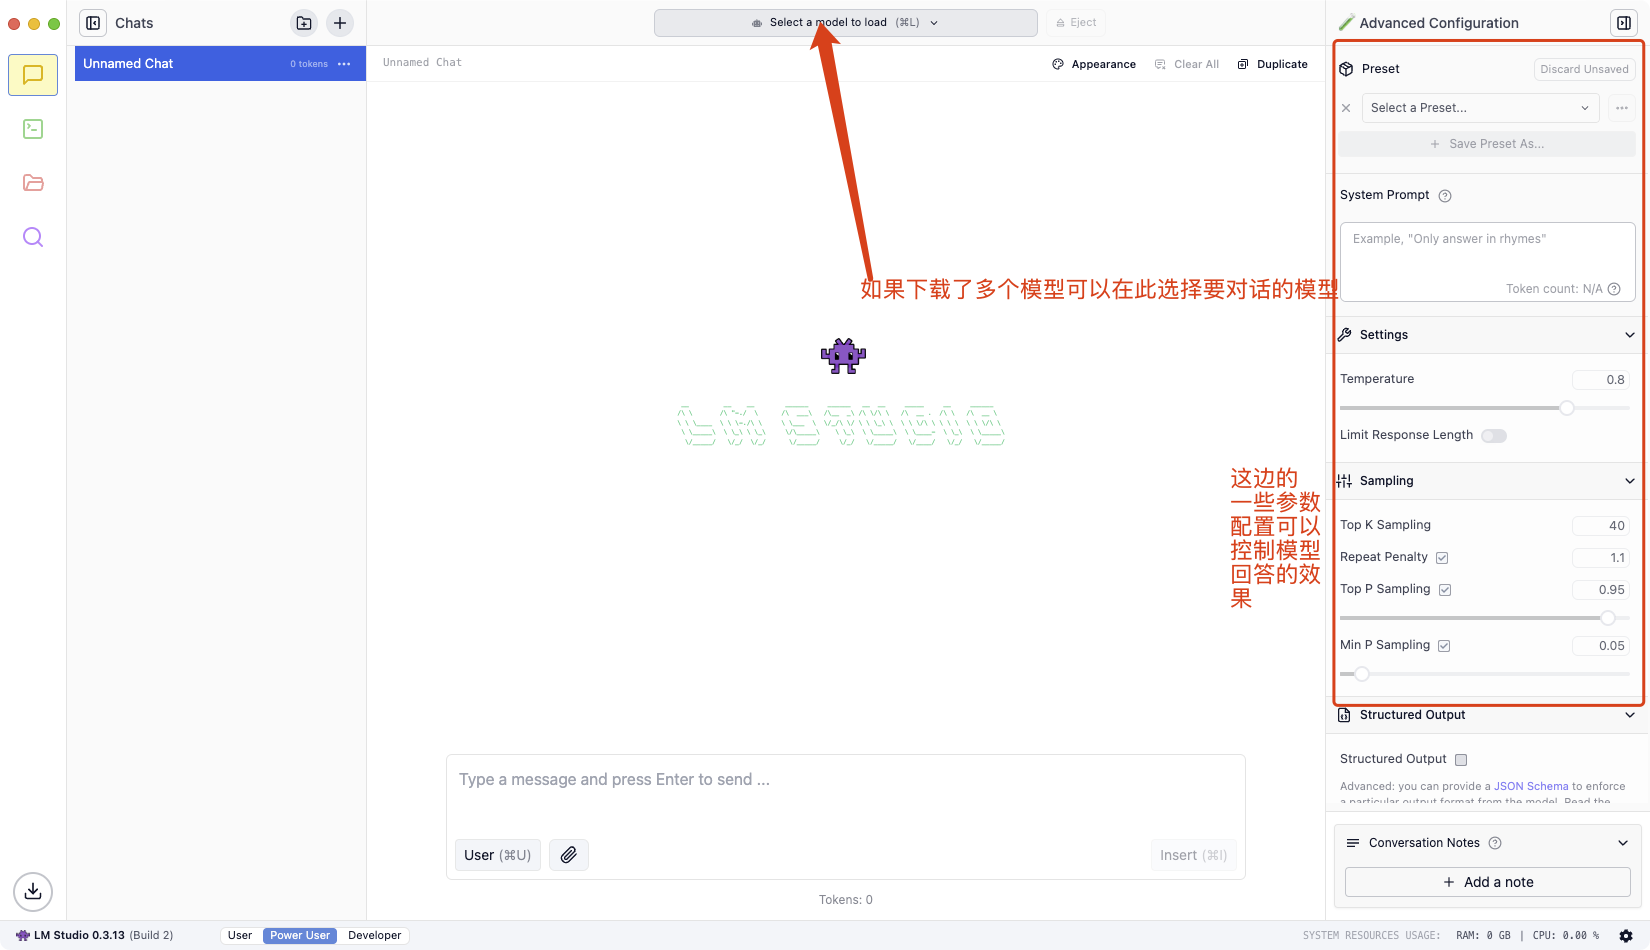This screenshot has width=1650, height=950.
Task: Collapse the Settings section
Action: coord(1630,335)
